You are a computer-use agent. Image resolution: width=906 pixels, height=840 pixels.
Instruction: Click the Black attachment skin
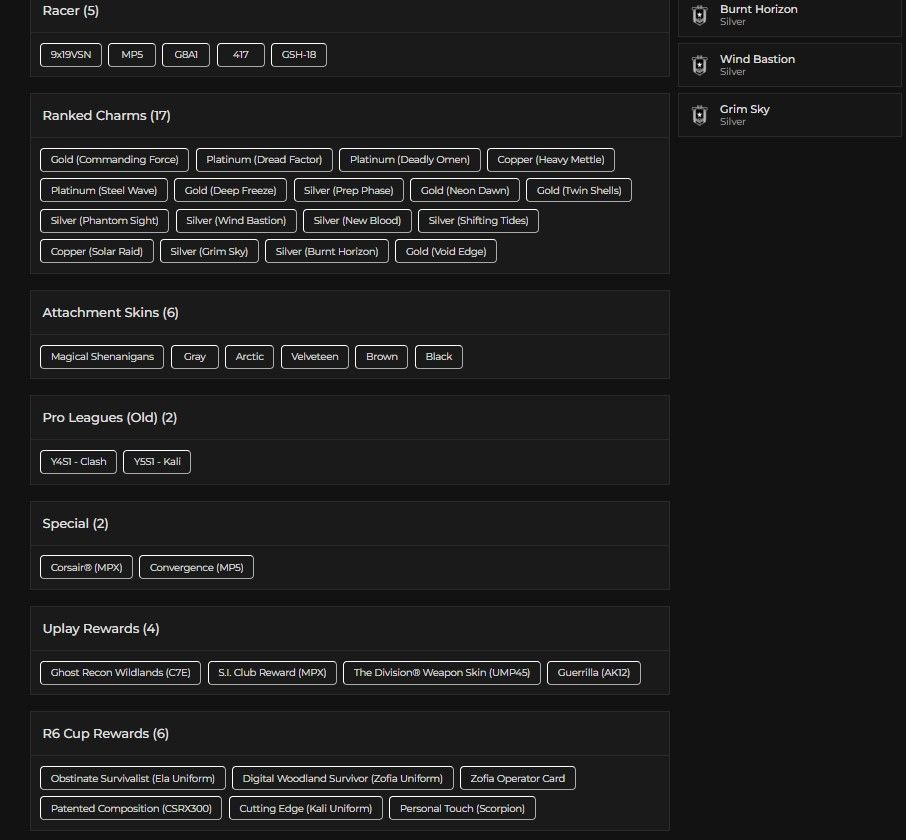439,357
